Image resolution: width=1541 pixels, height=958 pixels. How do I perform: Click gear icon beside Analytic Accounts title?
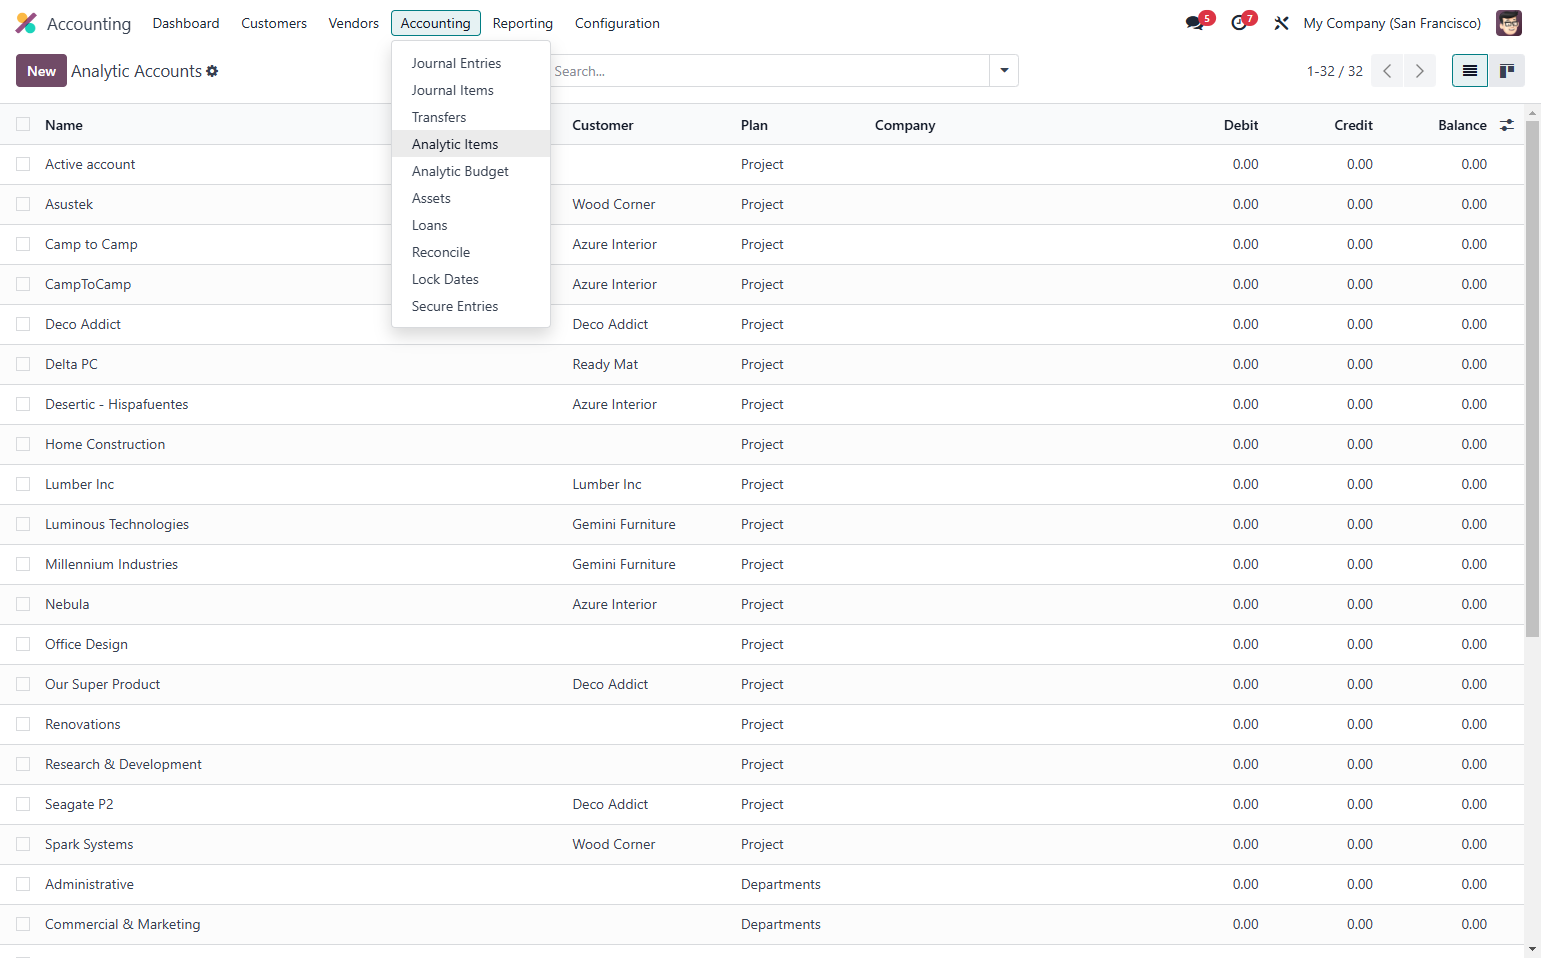[x=212, y=71]
